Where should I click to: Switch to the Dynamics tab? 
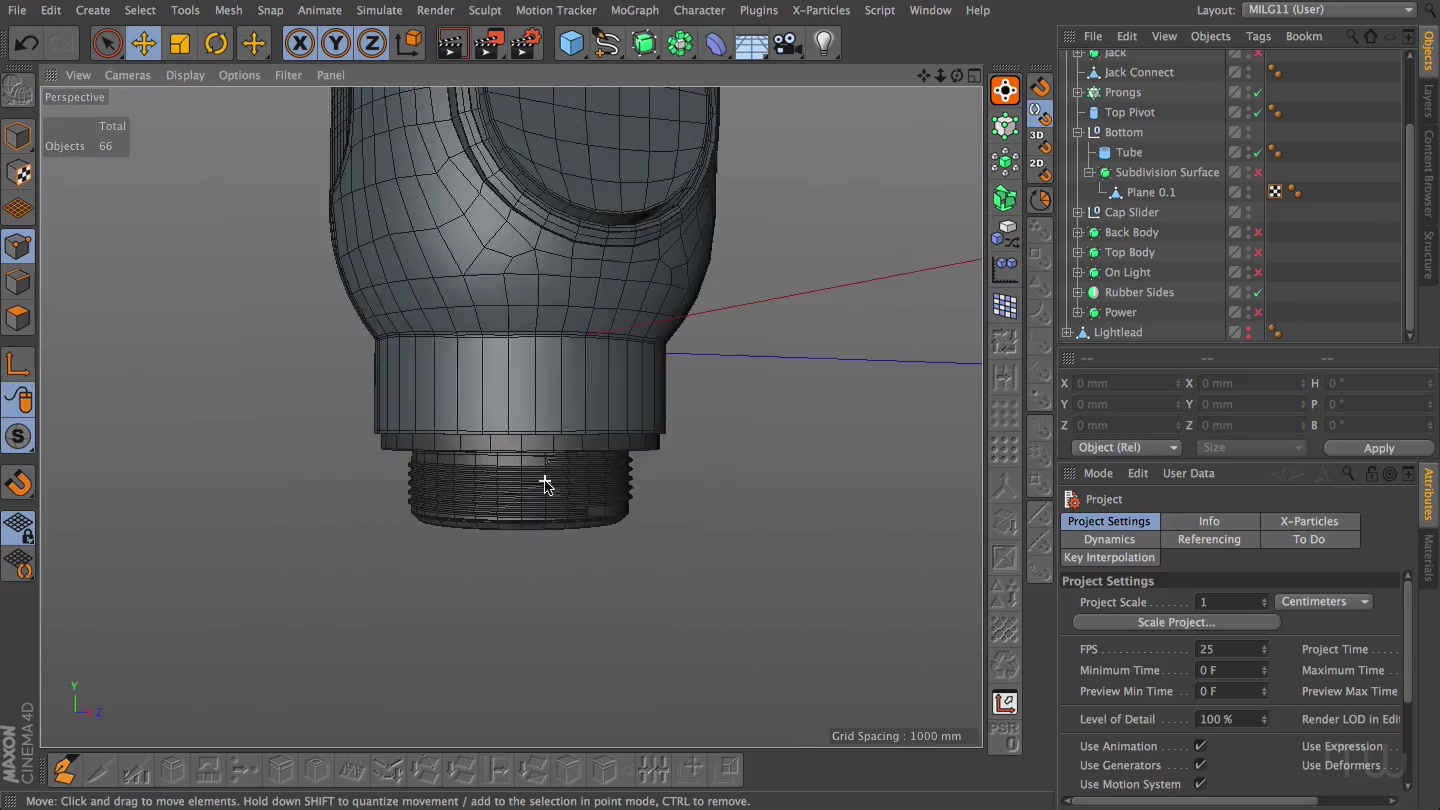[x=1109, y=539]
